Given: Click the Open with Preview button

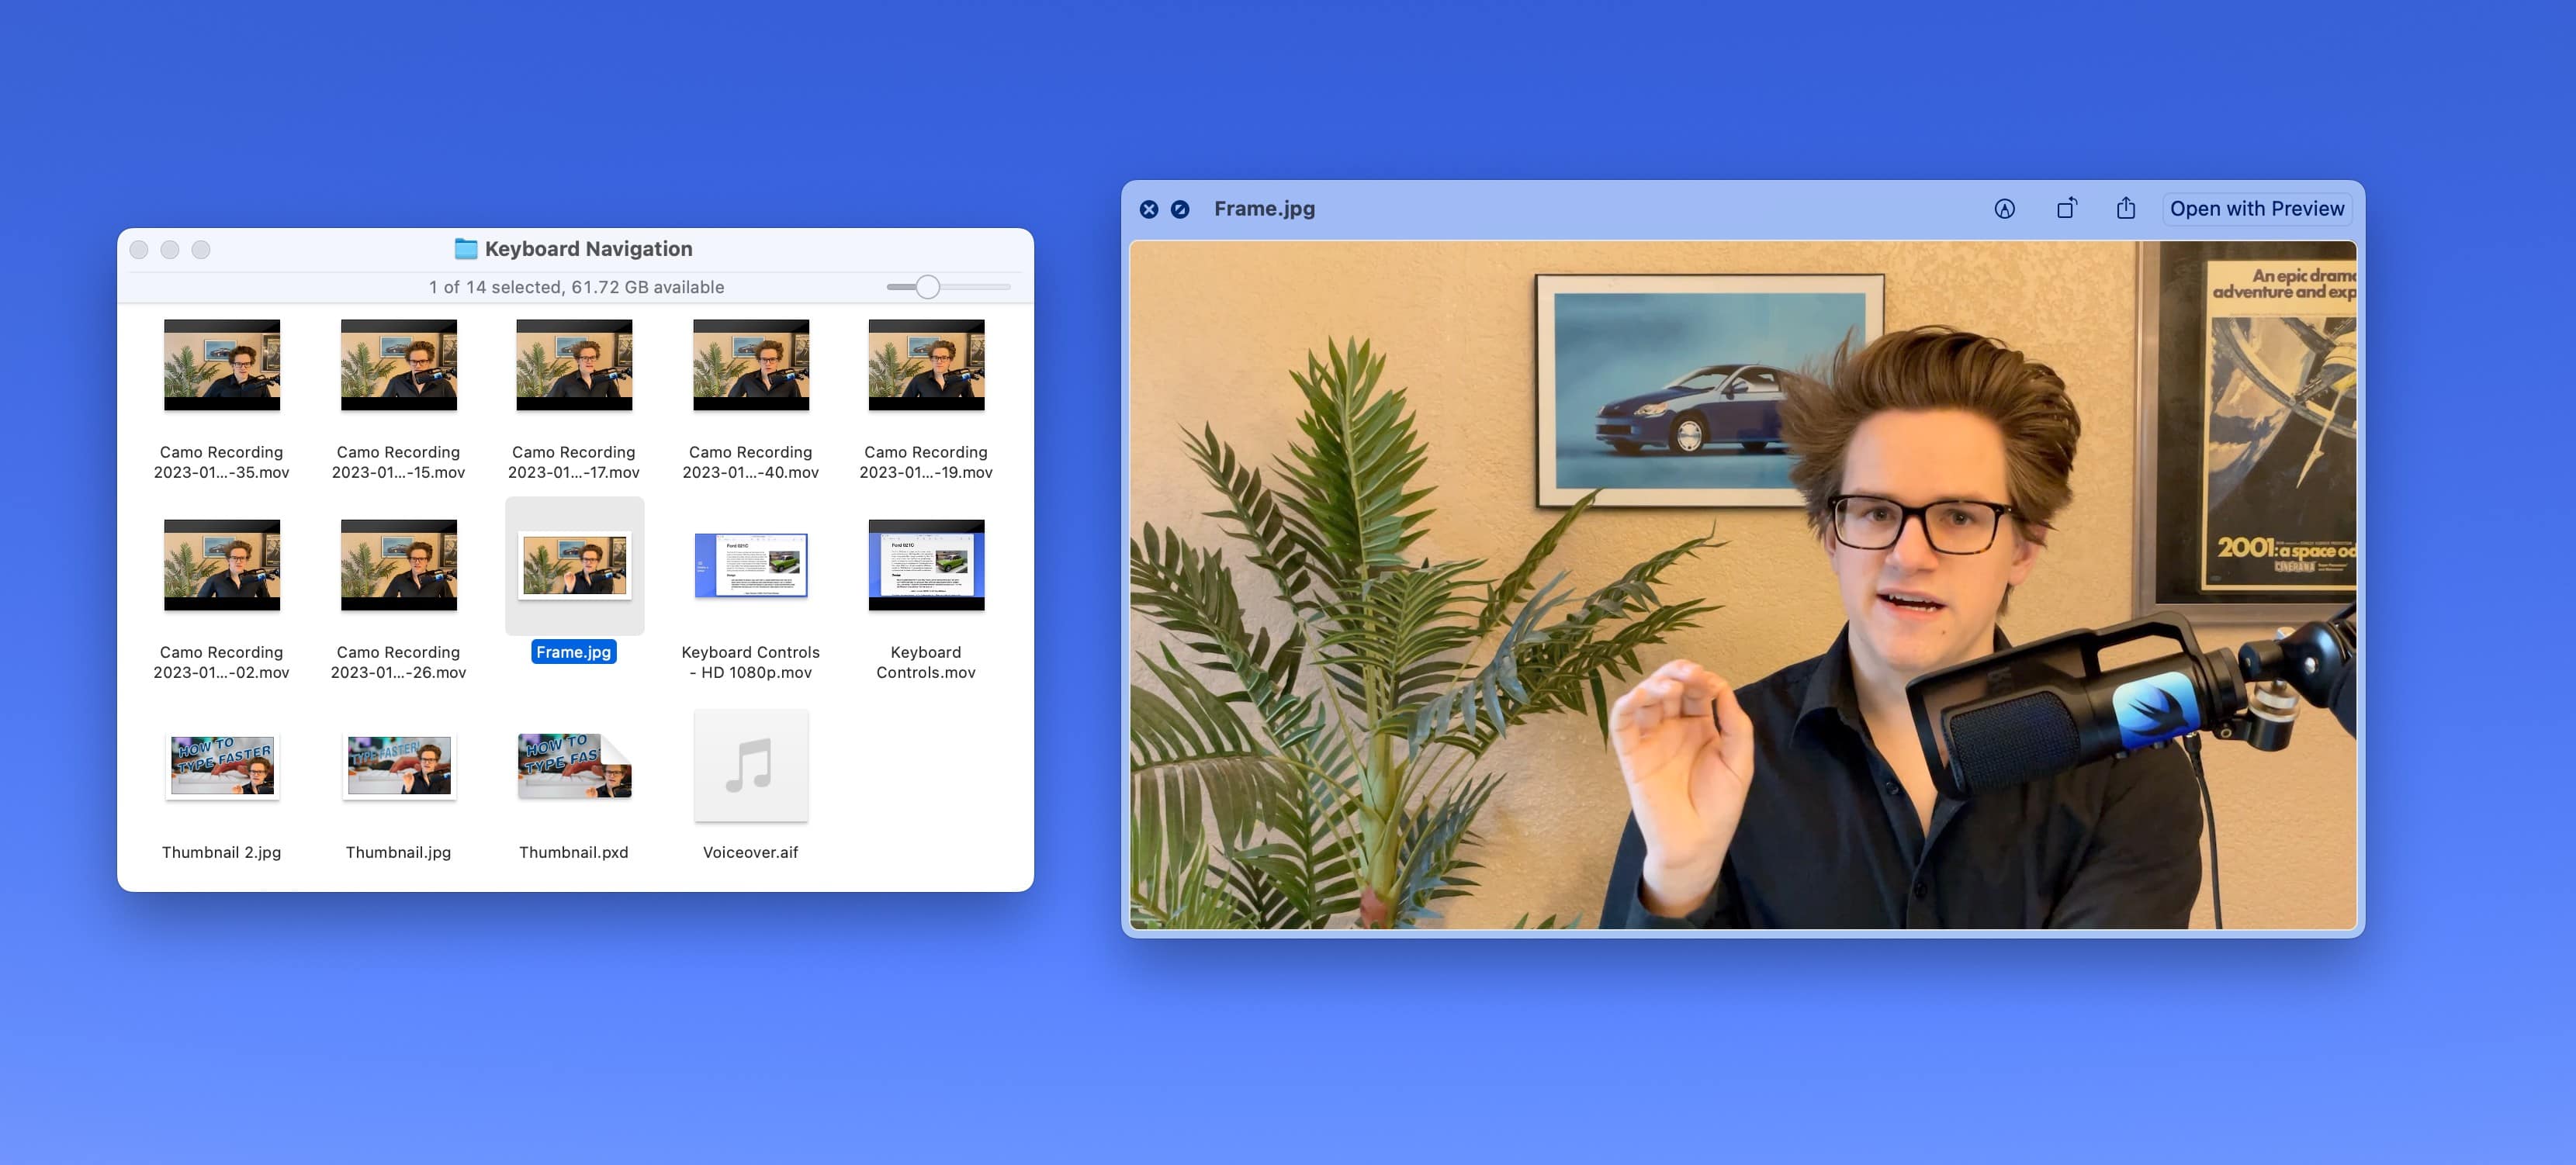Looking at the screenshot, I should (x=2256, y=209).
